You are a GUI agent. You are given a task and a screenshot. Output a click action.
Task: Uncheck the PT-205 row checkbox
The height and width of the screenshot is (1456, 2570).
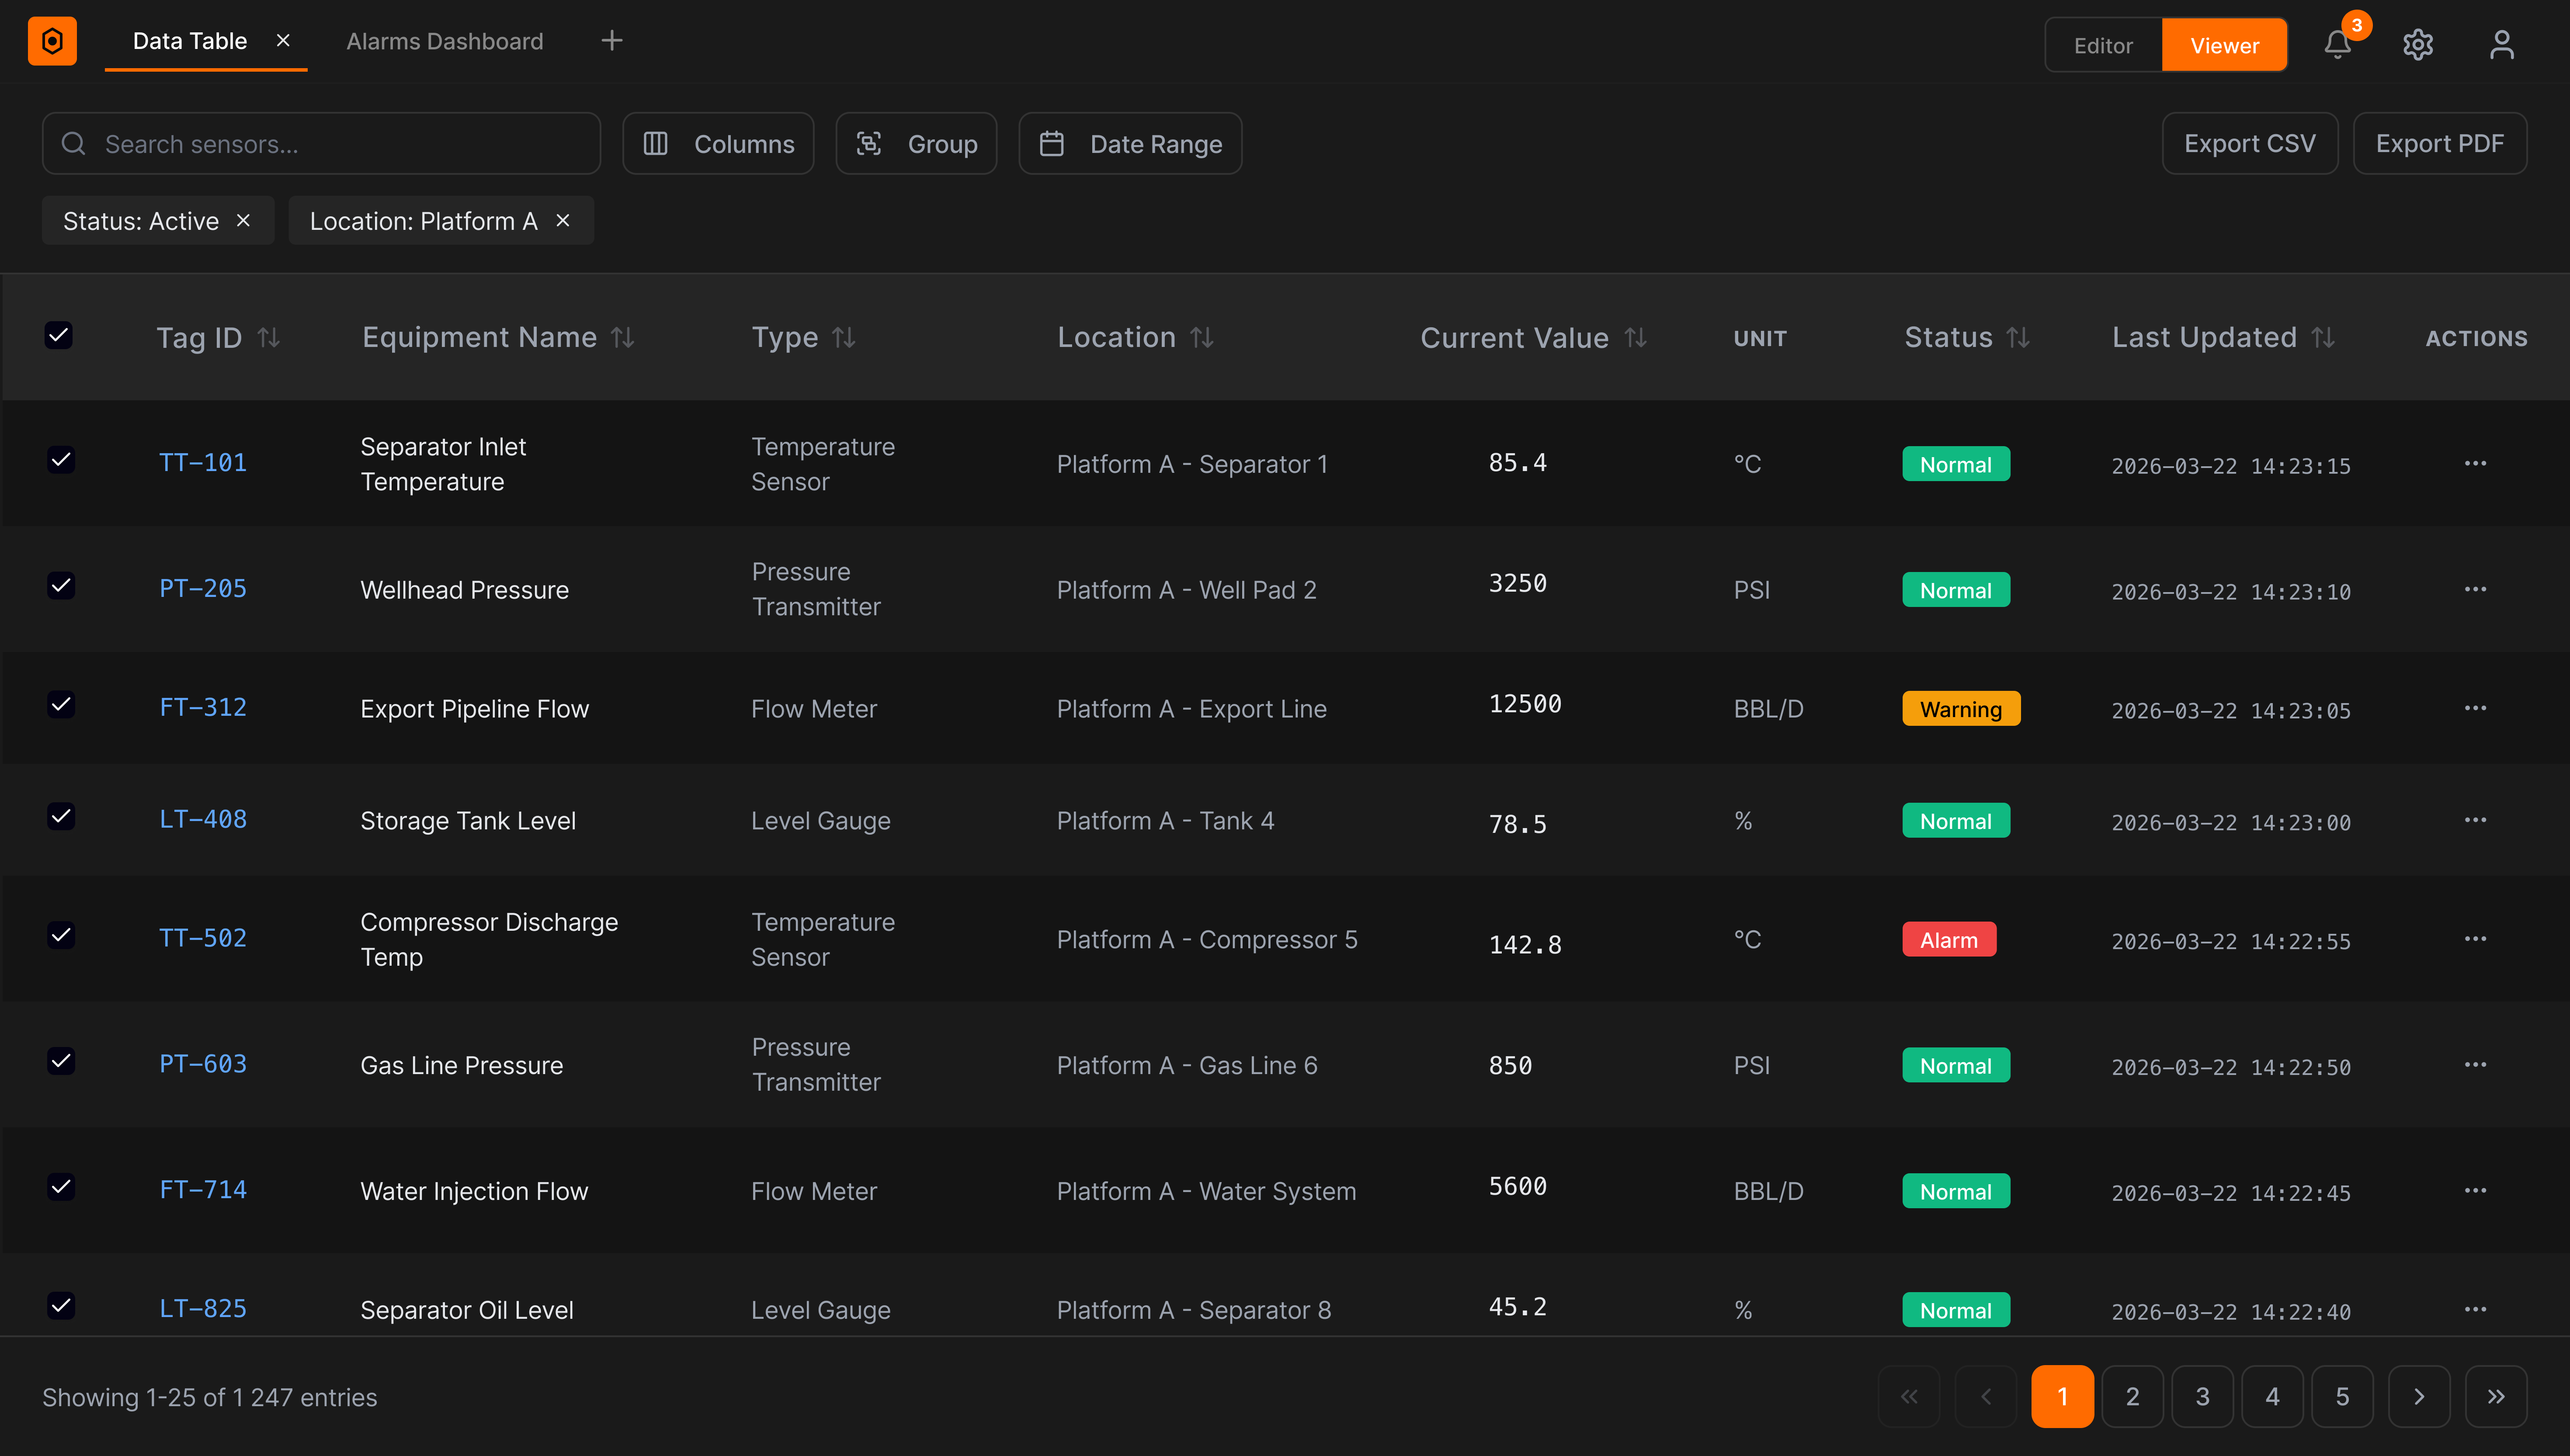pos(61,585)
